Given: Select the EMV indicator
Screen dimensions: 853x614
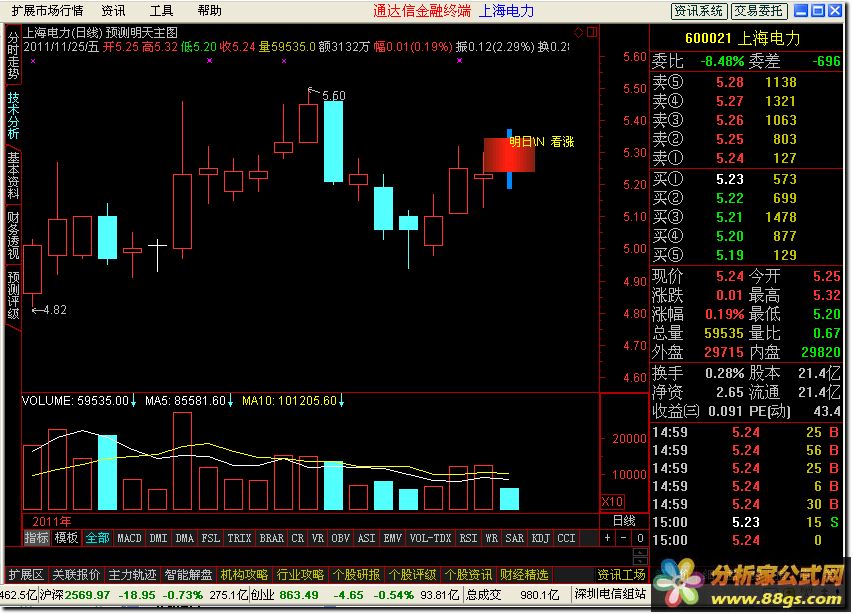Looking at the screenshot, I should coord(392,538).
